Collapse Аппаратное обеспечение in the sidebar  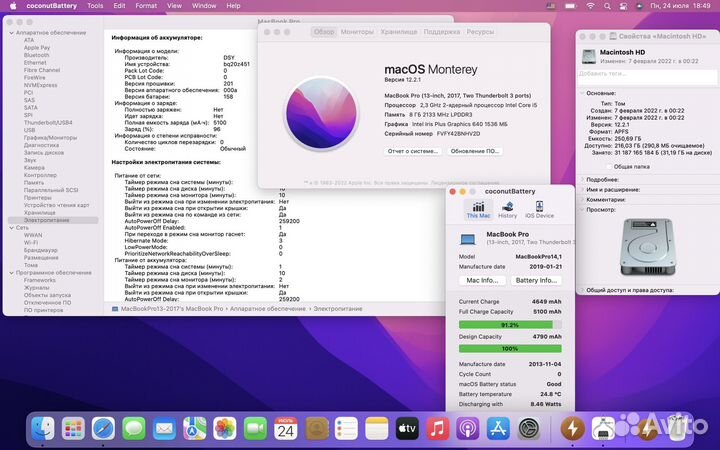(11, 33)
